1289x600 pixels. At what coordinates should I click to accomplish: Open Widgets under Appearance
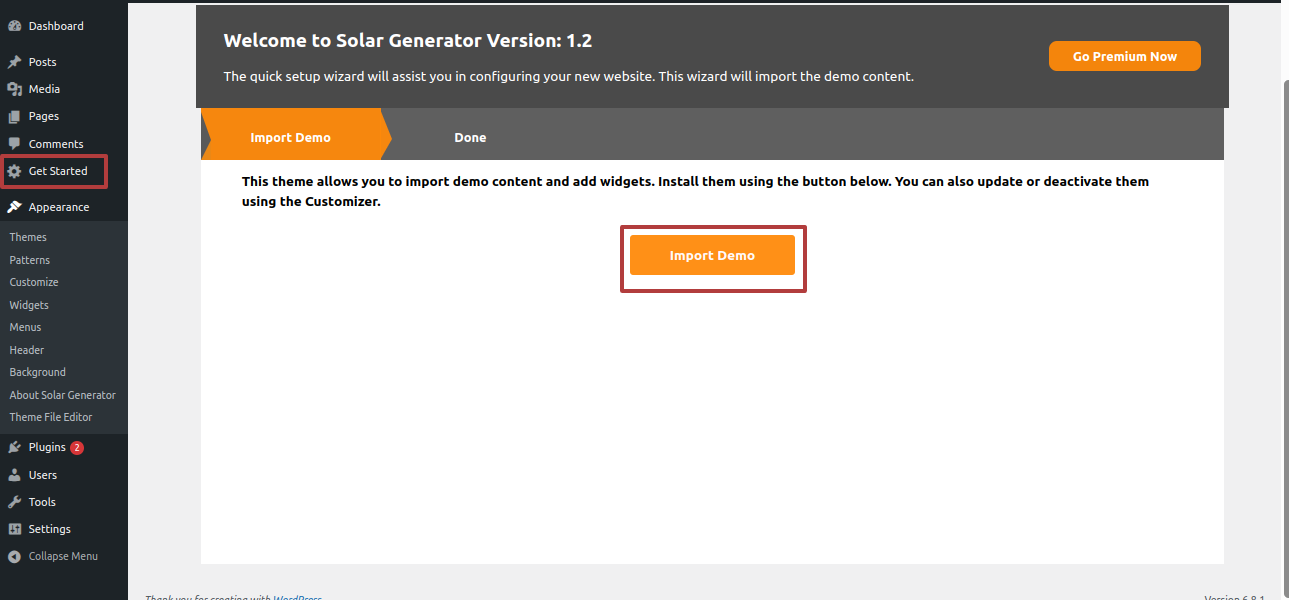29,305
